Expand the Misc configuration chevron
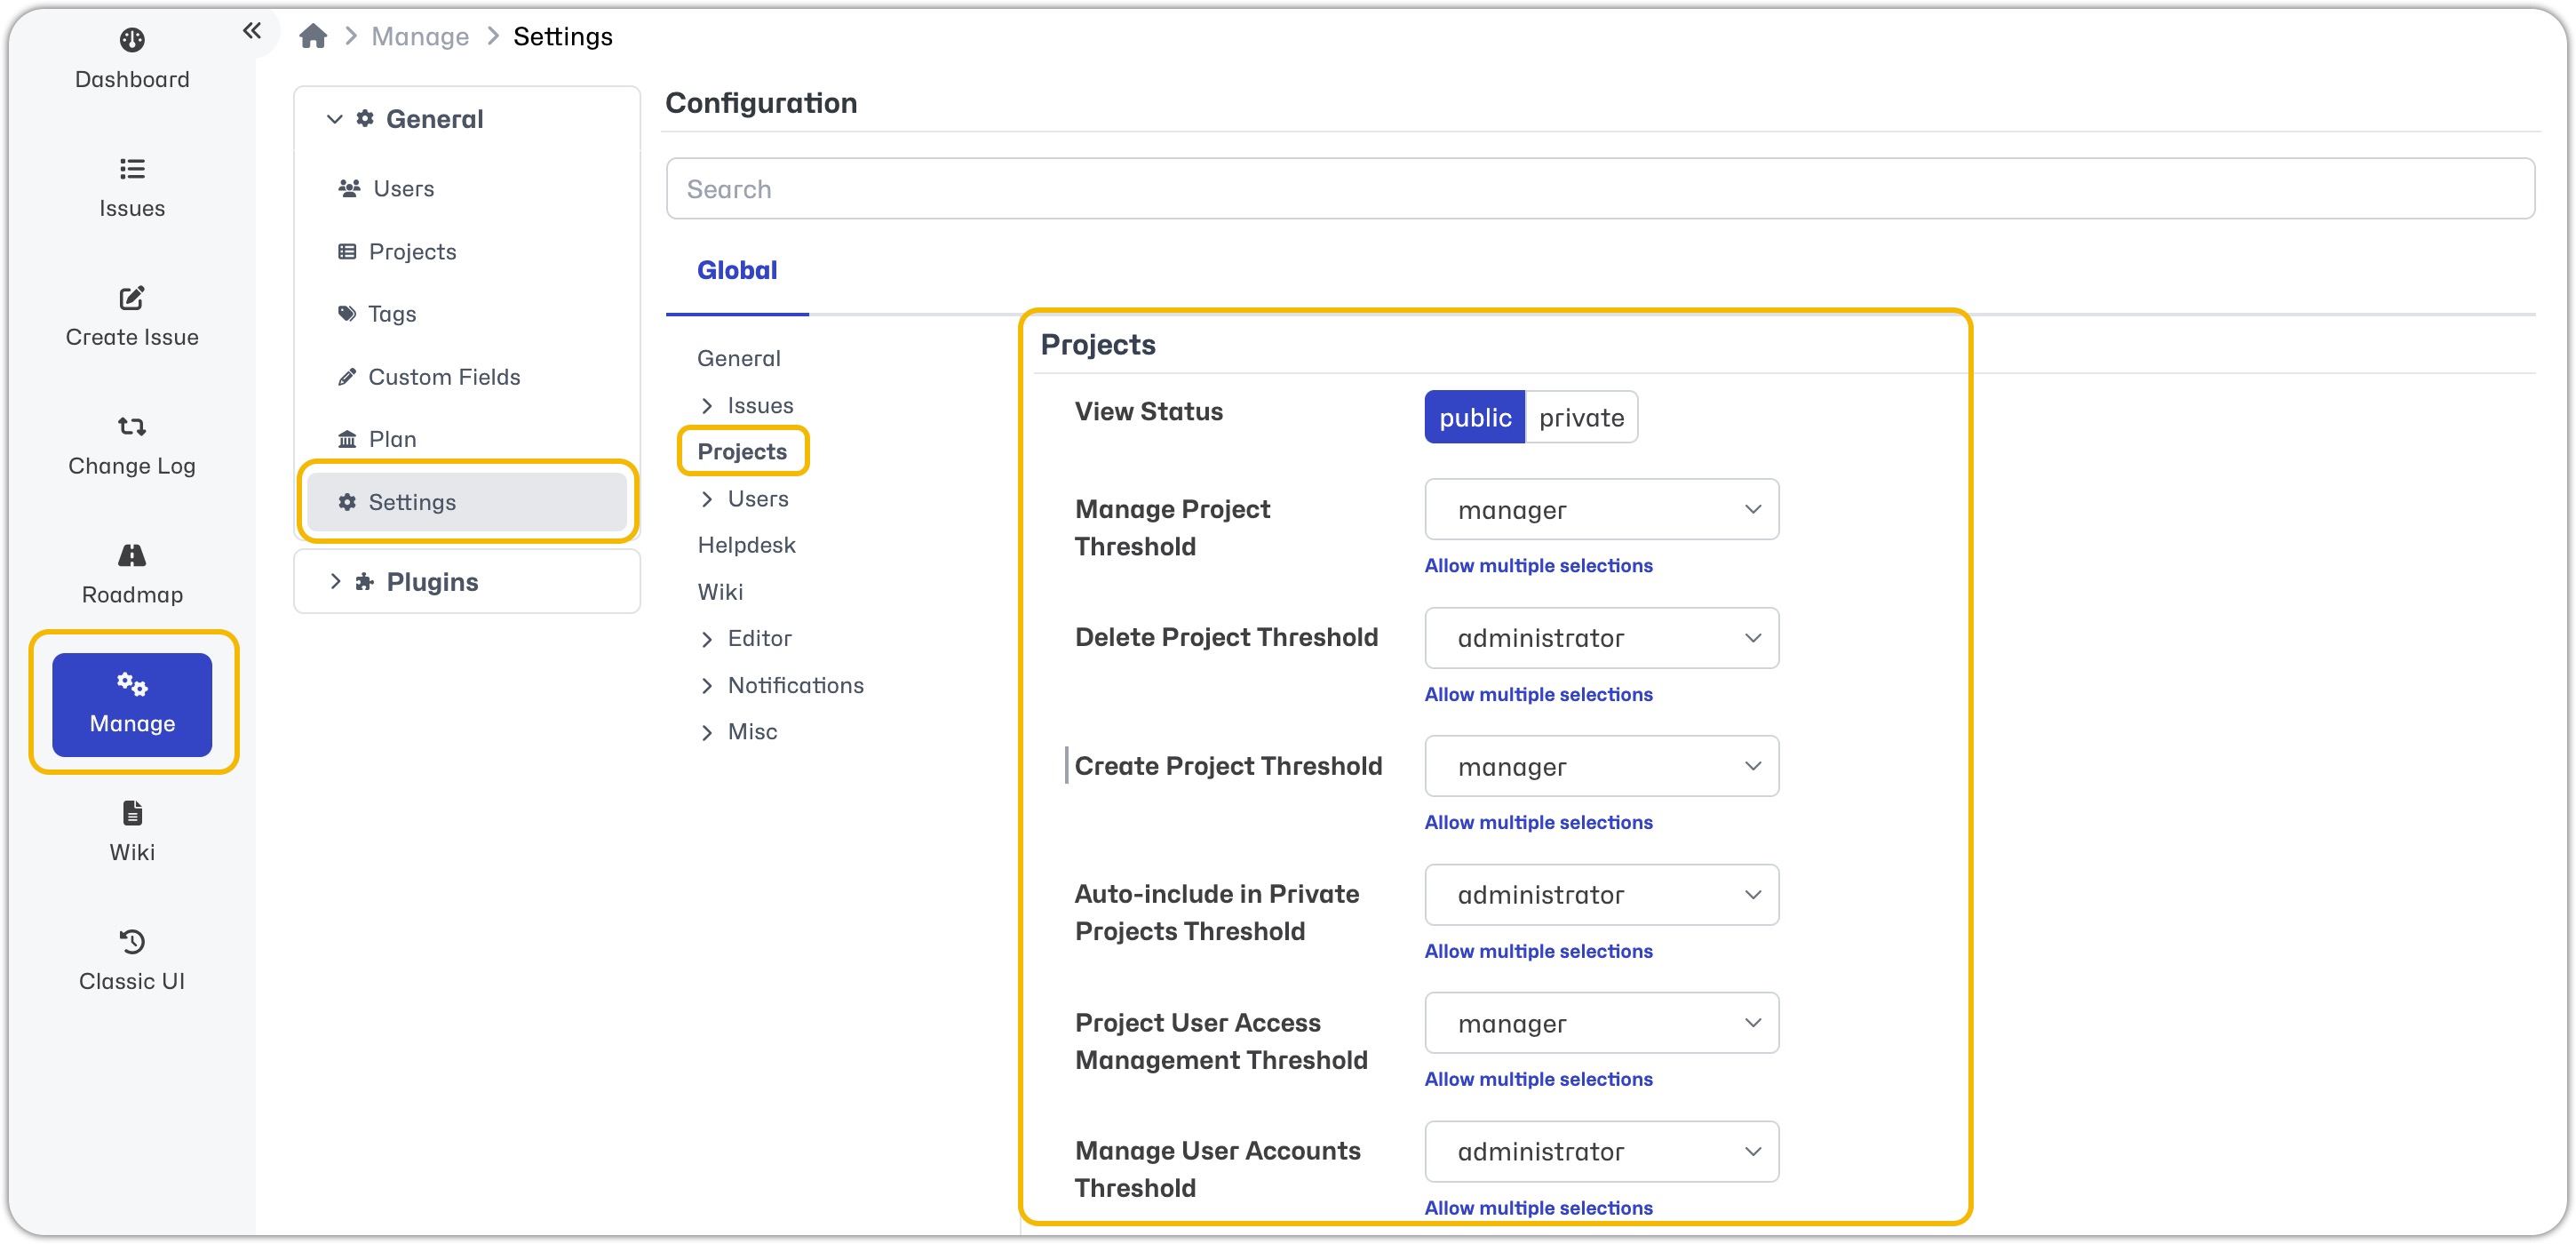The width and height of the screenshot is (2576, 1244). pyautogui.click(x=707, y=733)
